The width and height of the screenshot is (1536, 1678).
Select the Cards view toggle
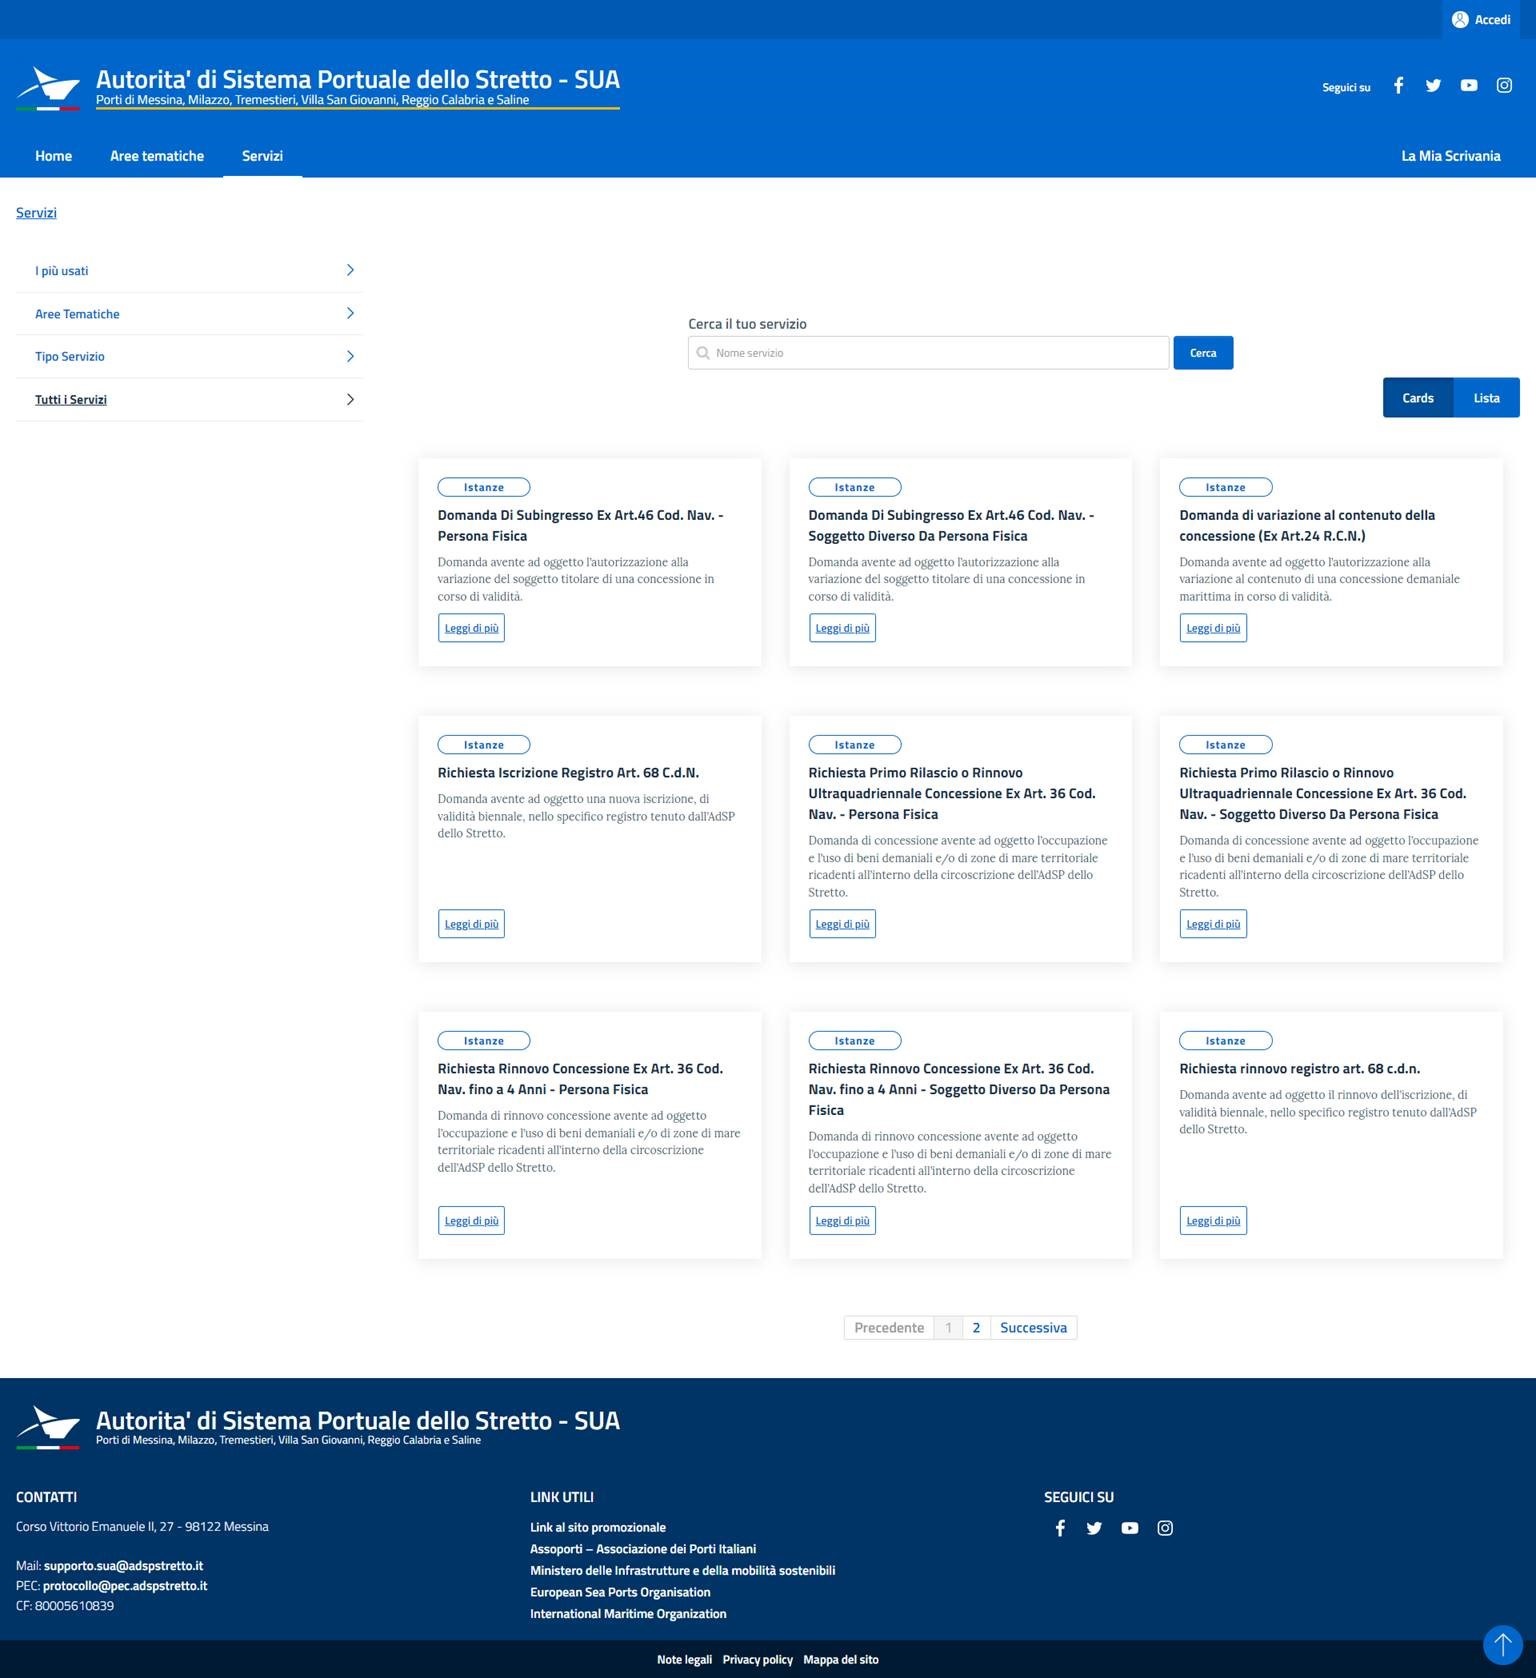click(x=1417, y=398)
